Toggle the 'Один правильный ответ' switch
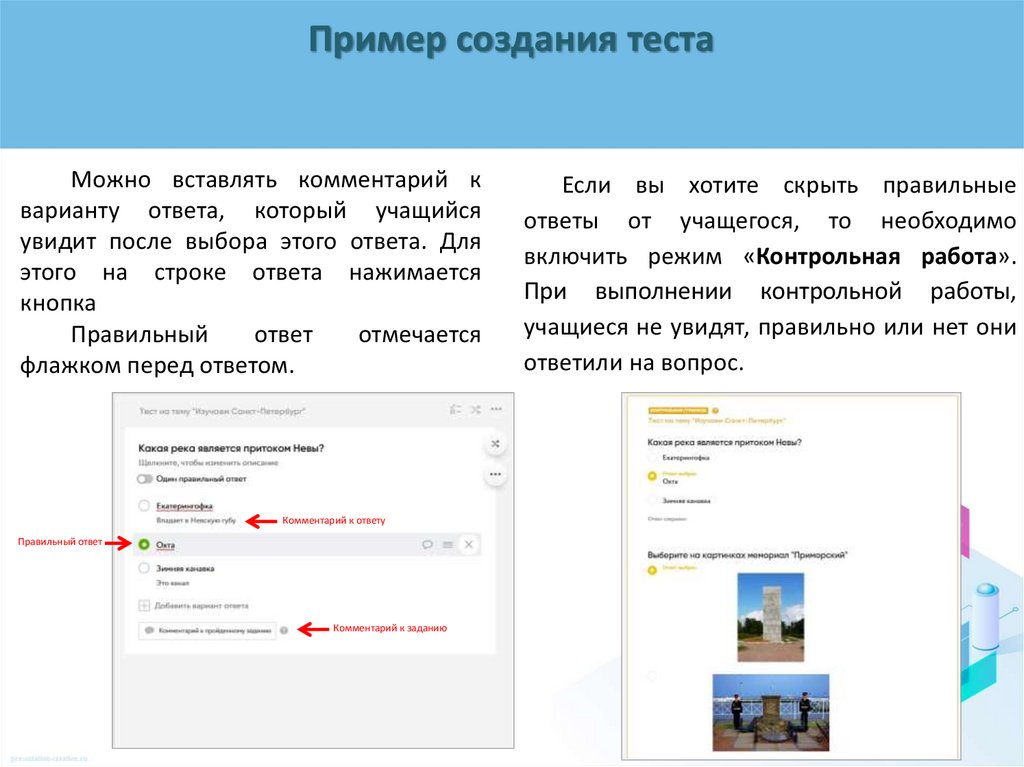The image size is (1024, 767). 145,479
